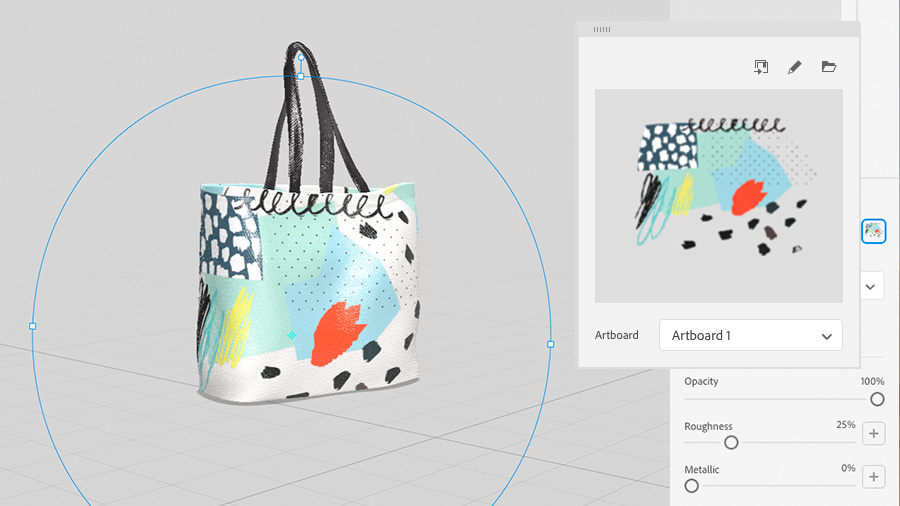Click the artwork preview thumbnail in the popup

tap(719, 196)
